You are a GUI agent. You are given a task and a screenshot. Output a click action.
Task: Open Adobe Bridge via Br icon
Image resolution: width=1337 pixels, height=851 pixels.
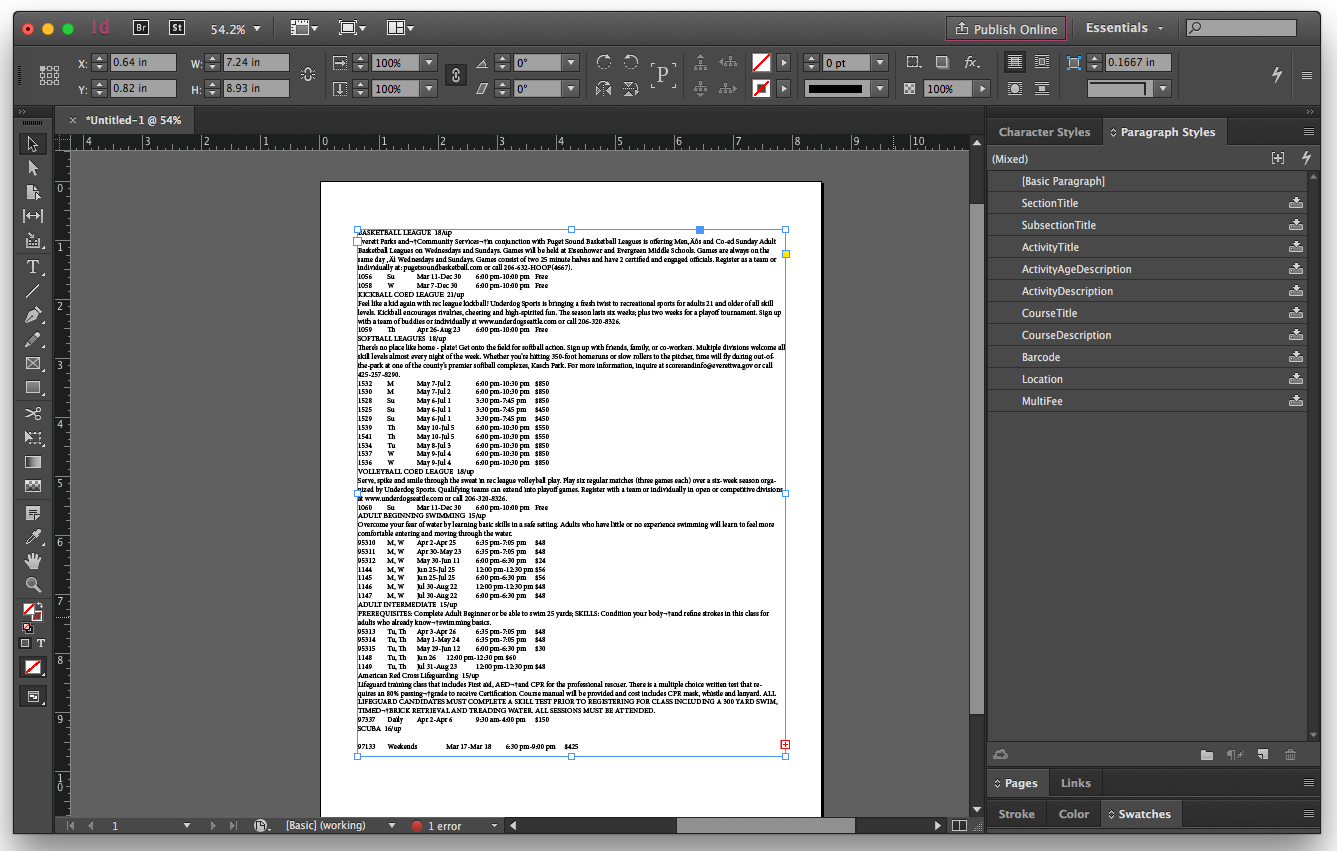[x=141, y=28]
